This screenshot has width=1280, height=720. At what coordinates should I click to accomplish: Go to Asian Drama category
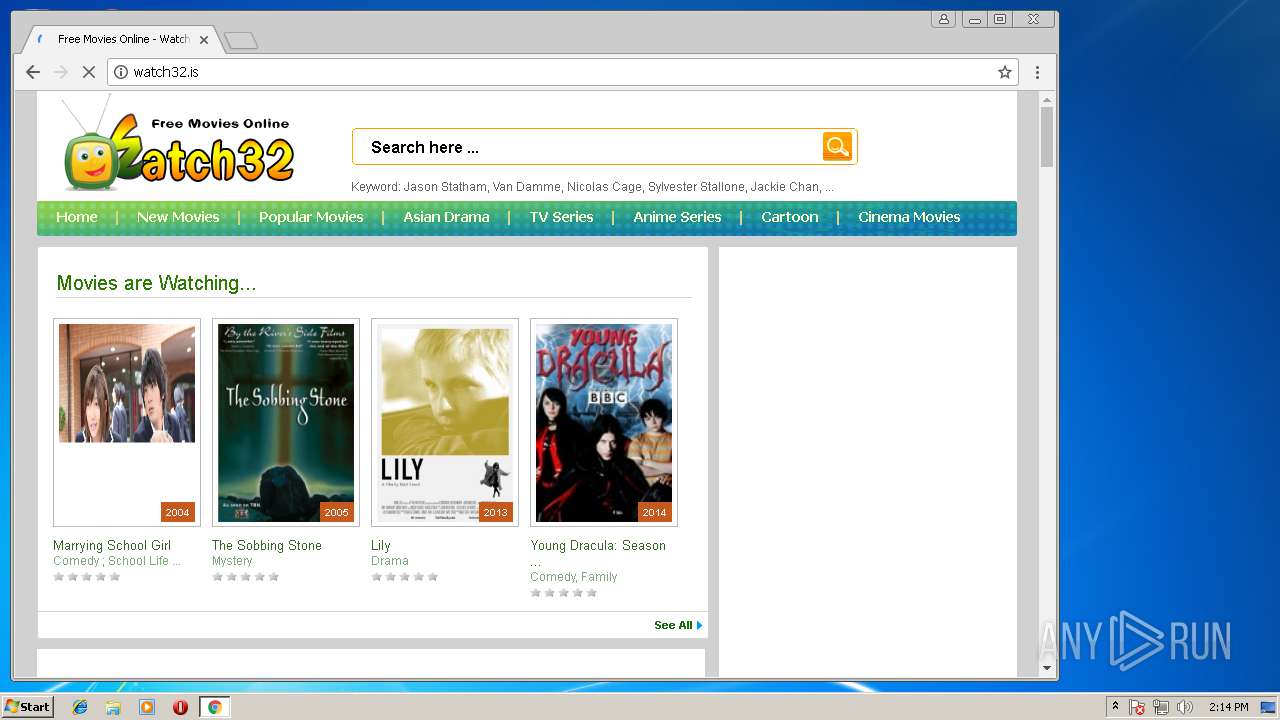click(446, 217)
